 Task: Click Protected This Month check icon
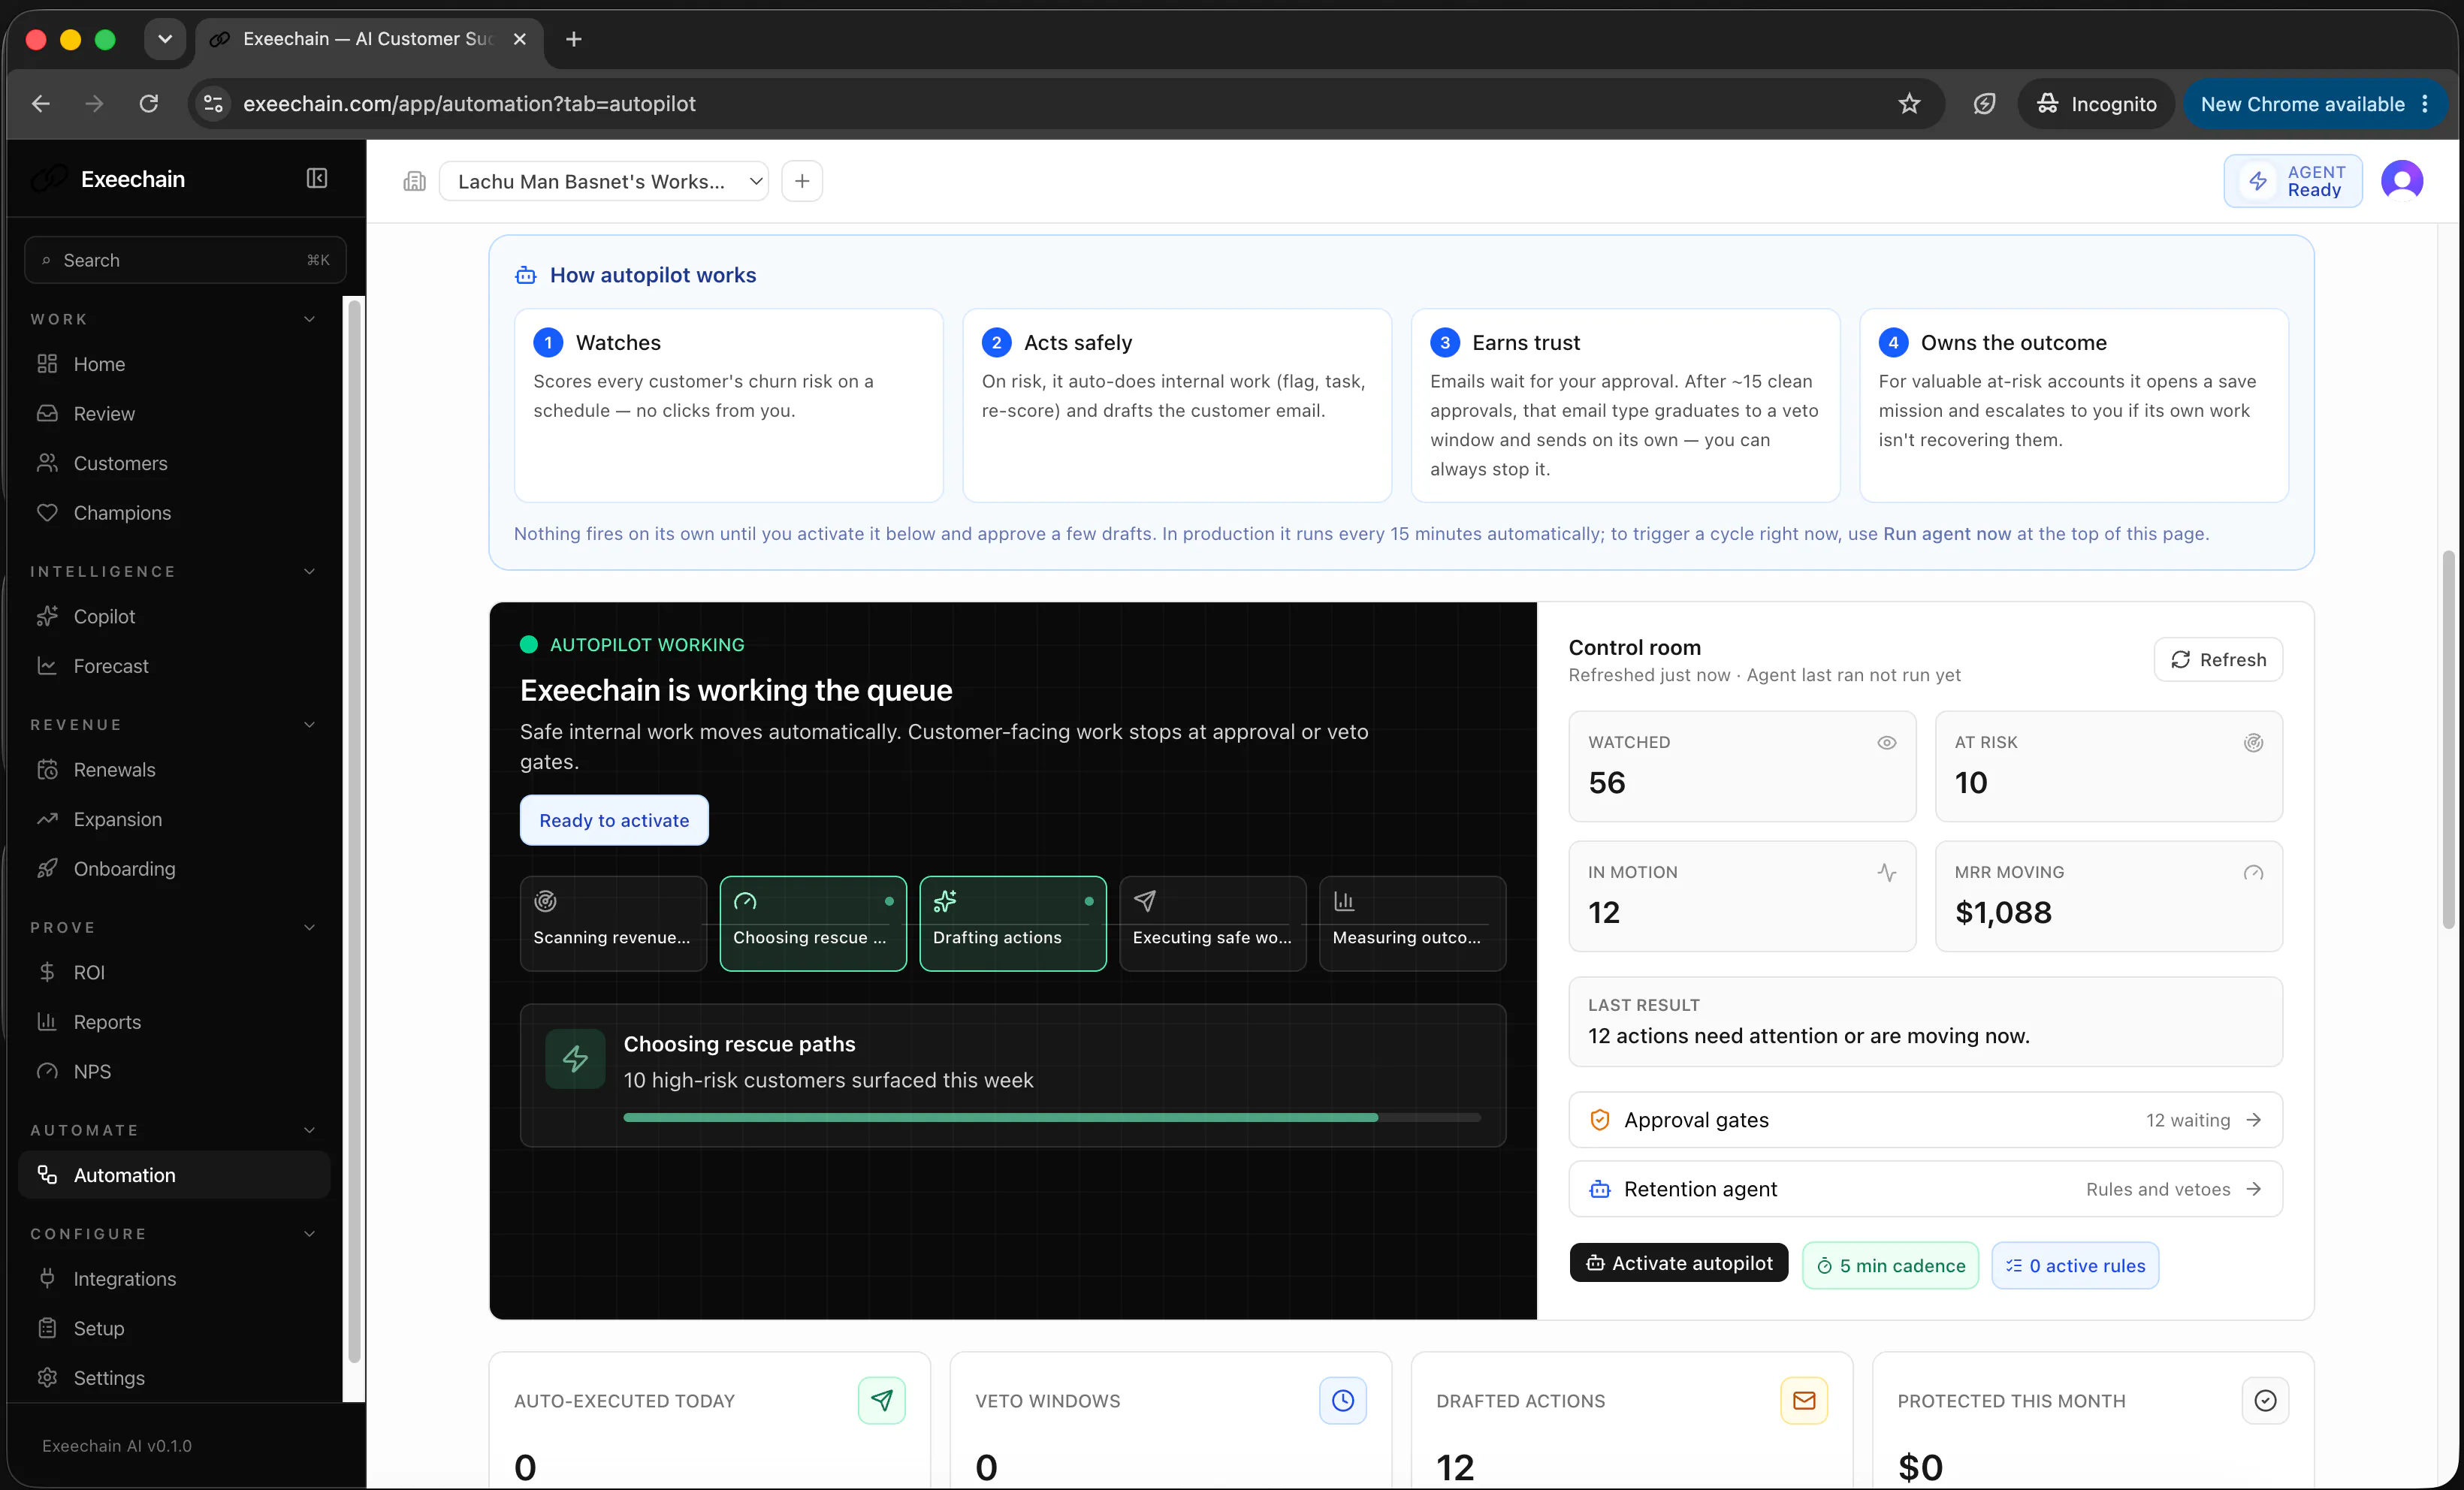click(x=2265, y=1400)
